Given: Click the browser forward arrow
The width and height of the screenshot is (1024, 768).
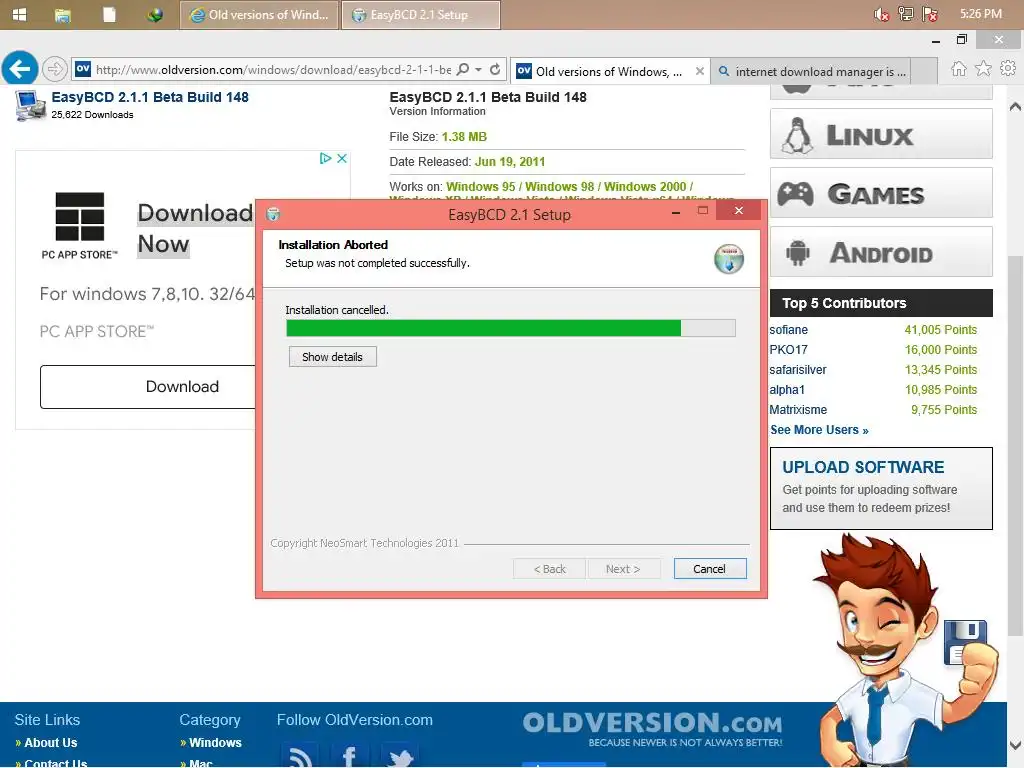Looking at the screenshot, I should pyautogui.click(x=55, y=69).
